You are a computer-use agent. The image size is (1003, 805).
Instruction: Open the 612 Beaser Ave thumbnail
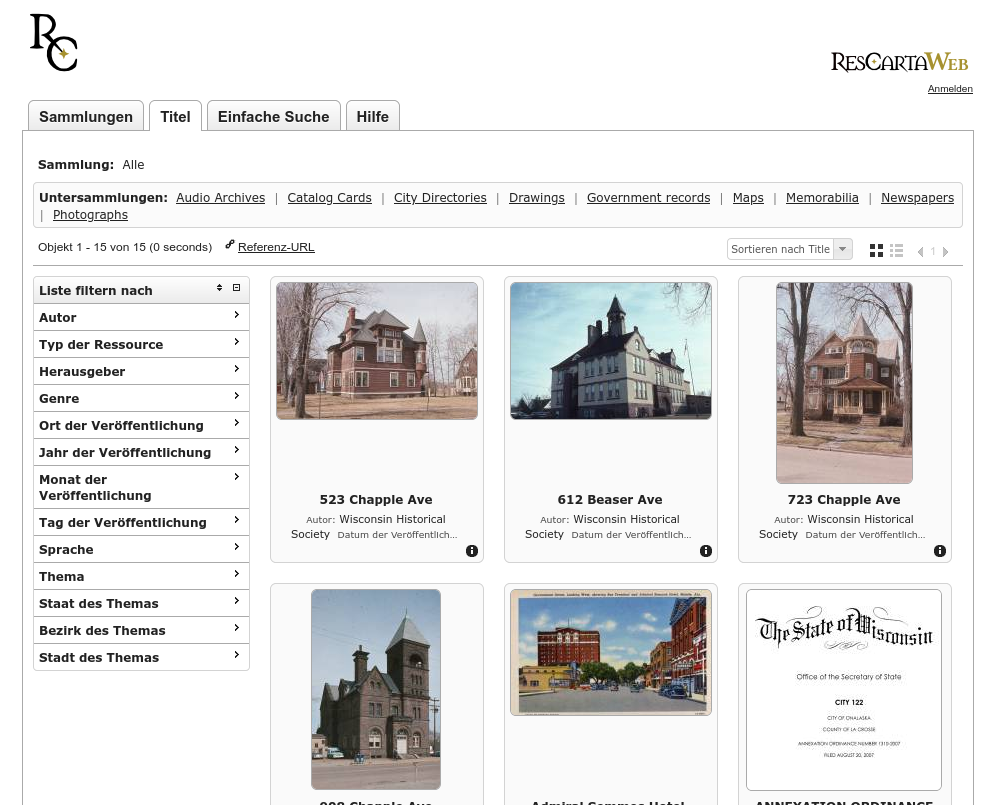pyautogui.click(x=611, y=351)
